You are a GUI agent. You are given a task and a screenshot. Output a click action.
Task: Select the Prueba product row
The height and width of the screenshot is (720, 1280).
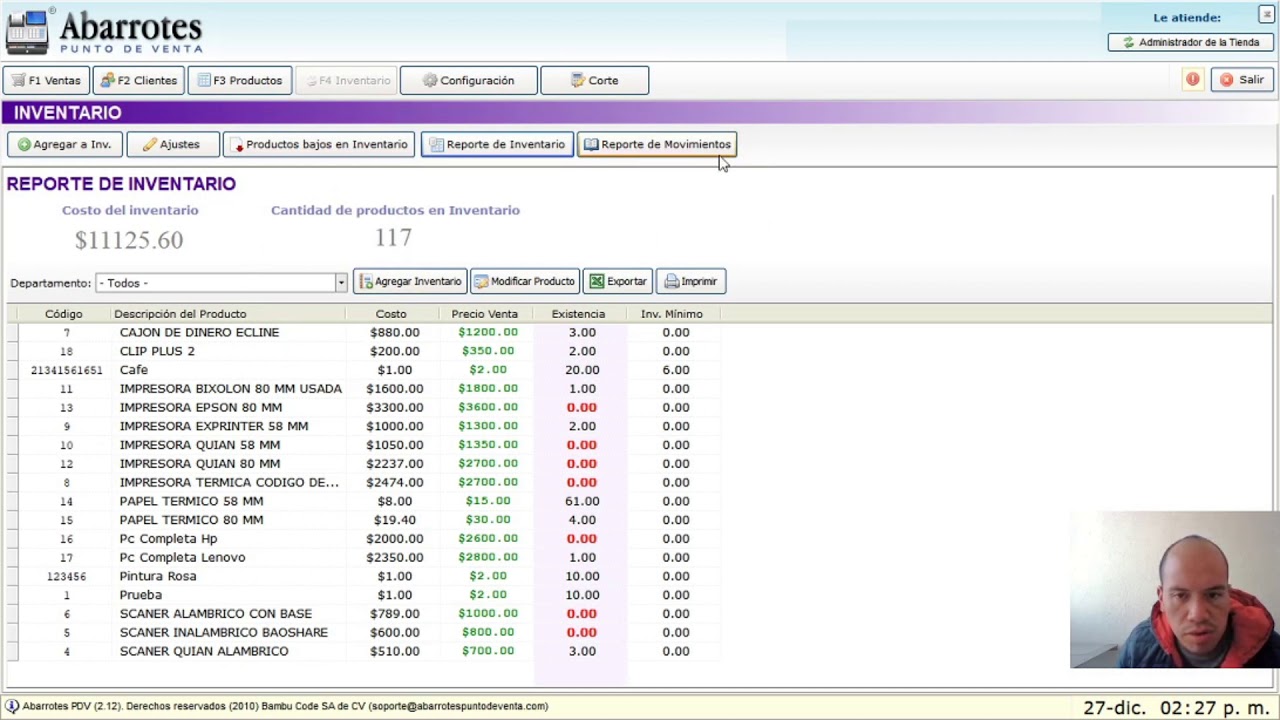coord(362,595)
